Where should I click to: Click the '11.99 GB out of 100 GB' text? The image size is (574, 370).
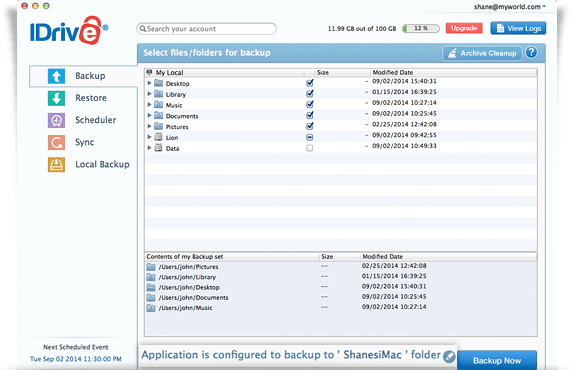[x=362, y=29]
